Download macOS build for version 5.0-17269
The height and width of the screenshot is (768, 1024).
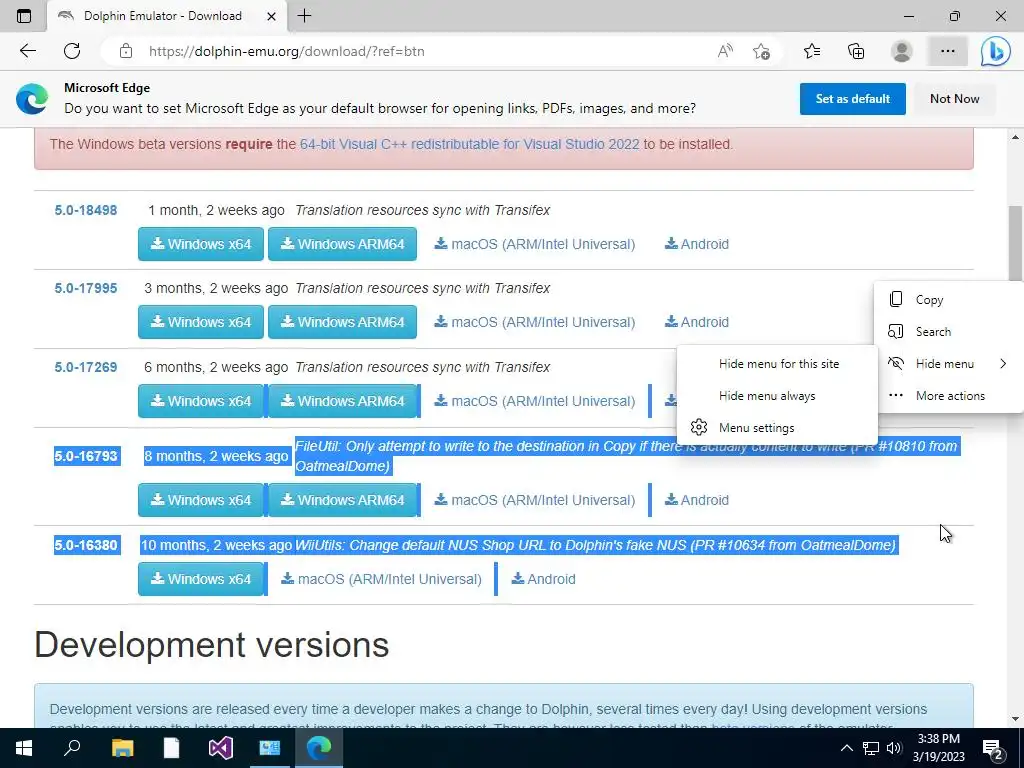click(535, 401)
